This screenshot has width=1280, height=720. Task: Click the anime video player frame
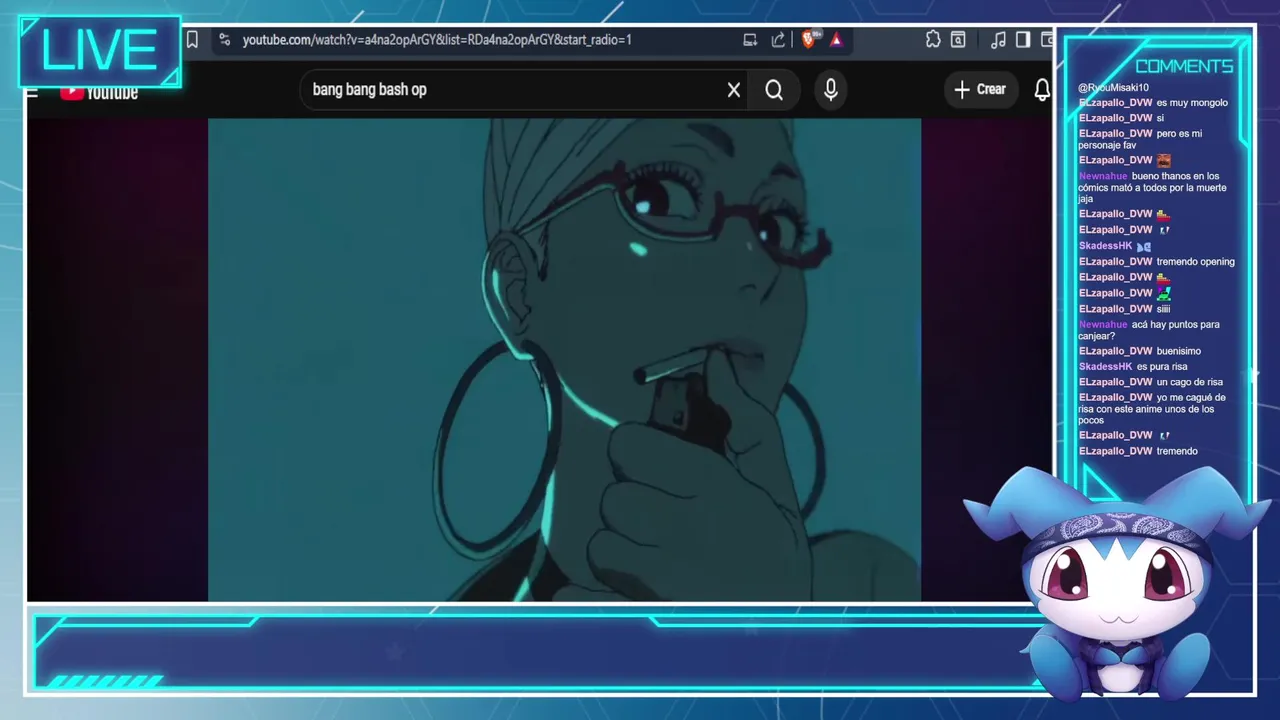[564, 360]
